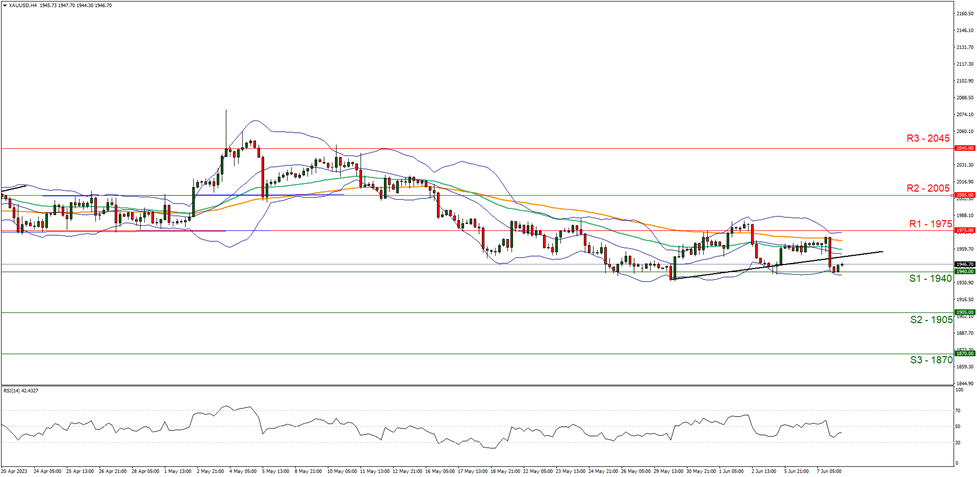Click the tall wick candle spike in early May

click(226, 125)
